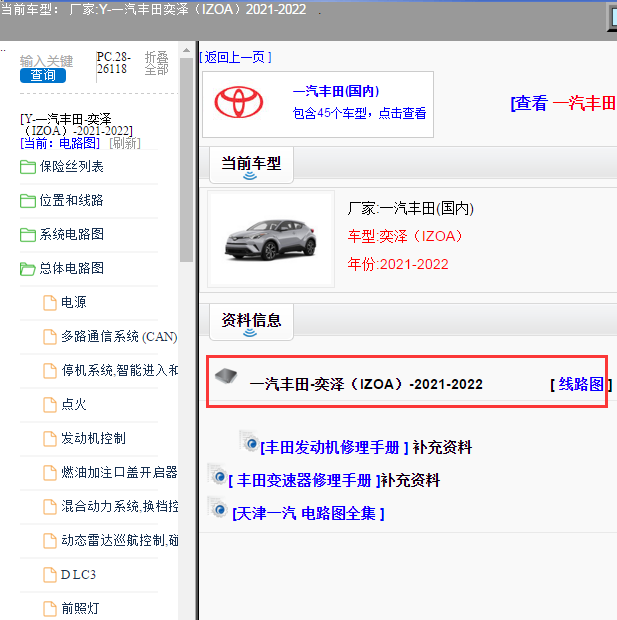Click the DLC3 document icon
The image size is (617, 620).
pos(50,575)
